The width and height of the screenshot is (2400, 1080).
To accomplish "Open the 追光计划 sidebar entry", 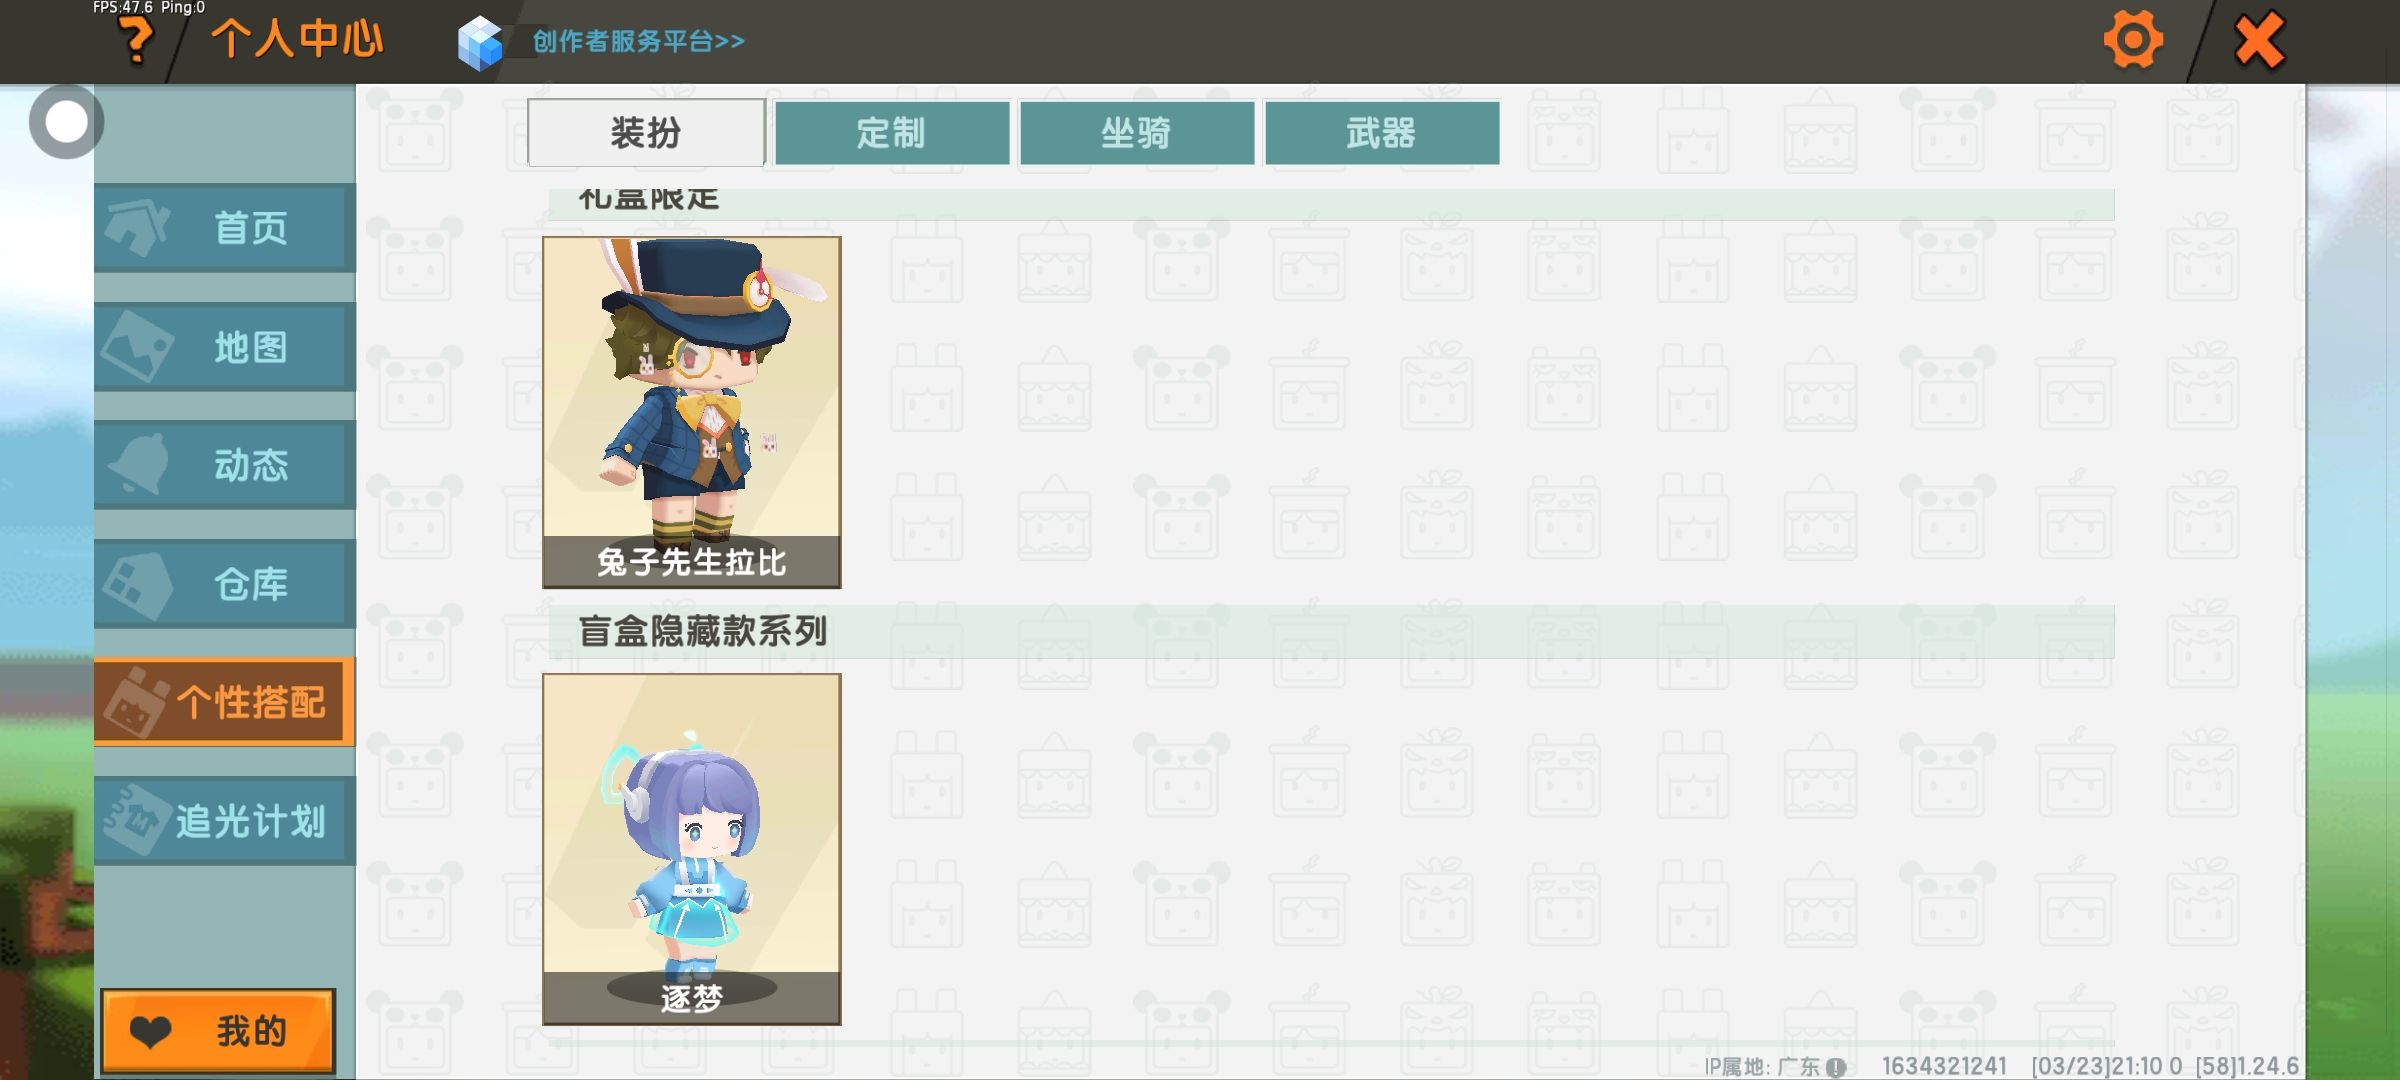I will coord(225,821).
